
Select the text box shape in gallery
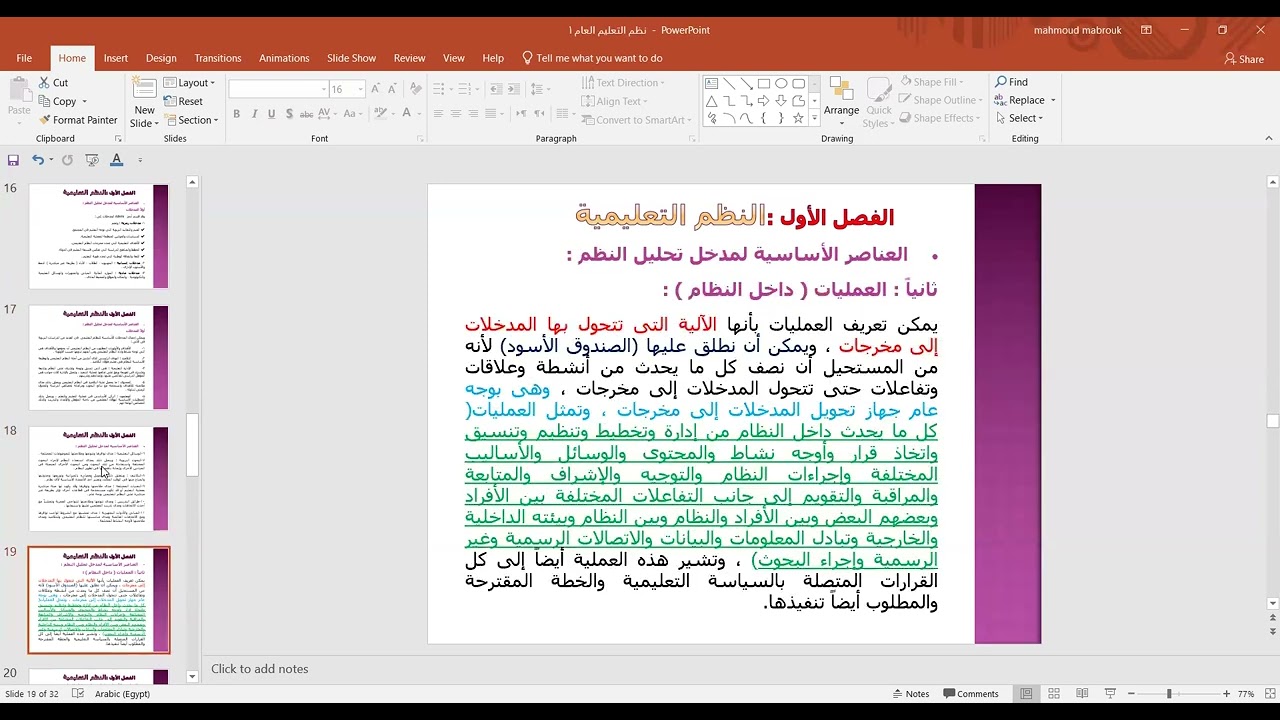coord(711,84)
